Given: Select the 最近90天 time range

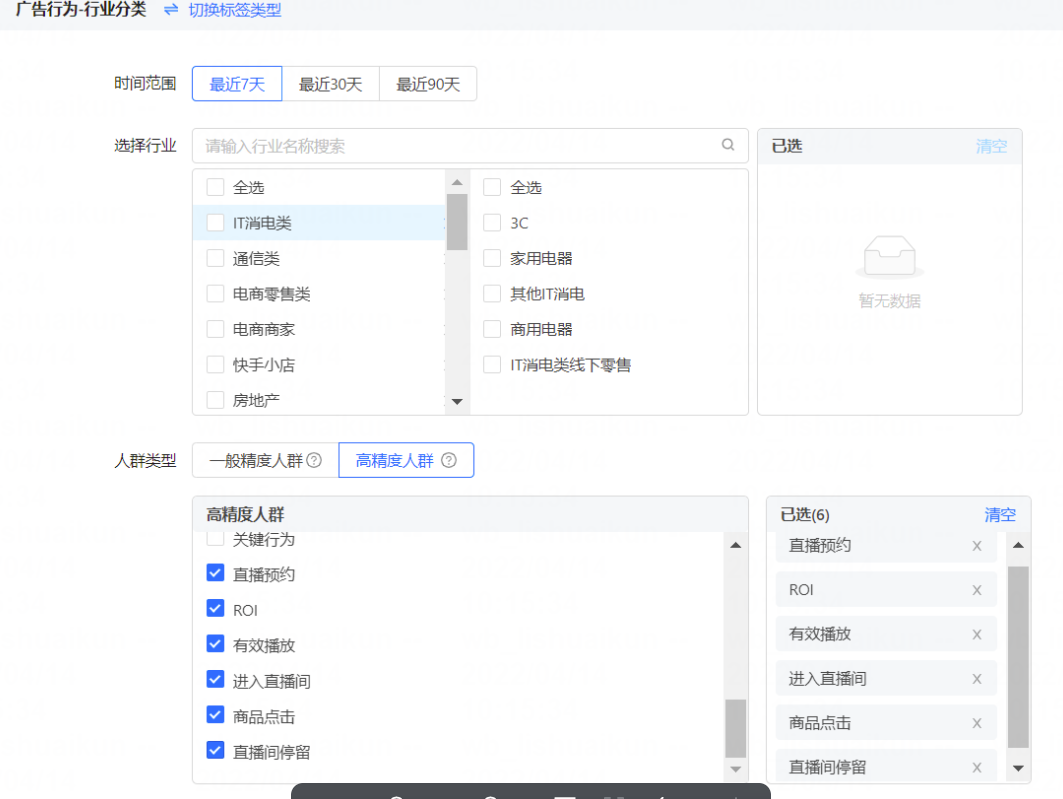Looking at the screenshot, I should pyautogui.click(x=427, y=84).
